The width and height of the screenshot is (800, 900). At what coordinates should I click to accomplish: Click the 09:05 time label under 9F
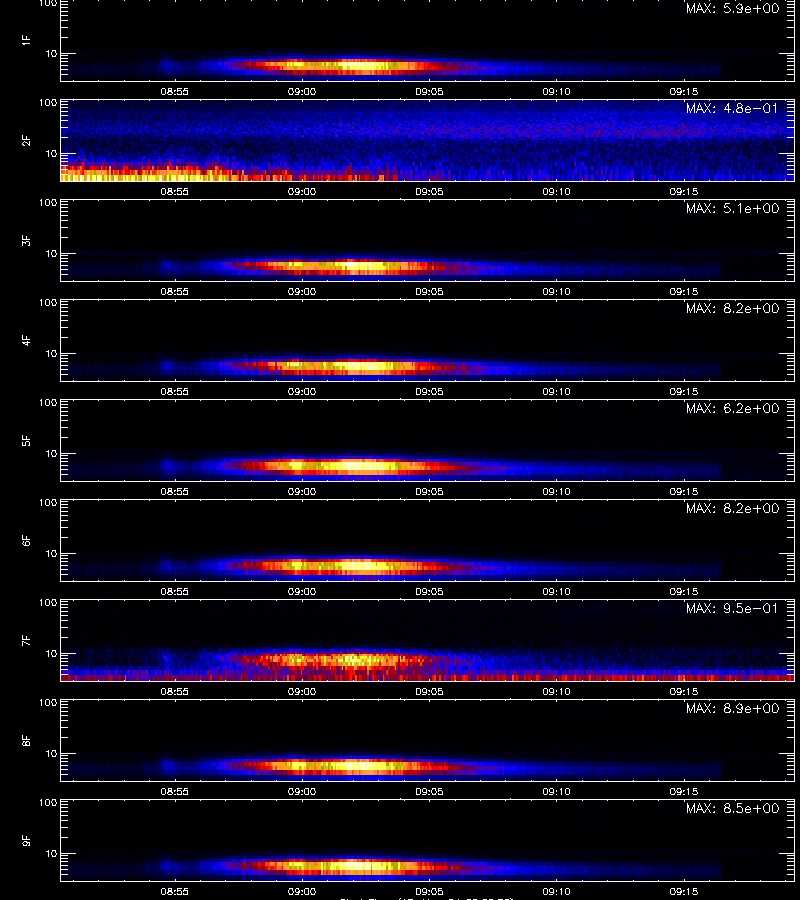429,891
